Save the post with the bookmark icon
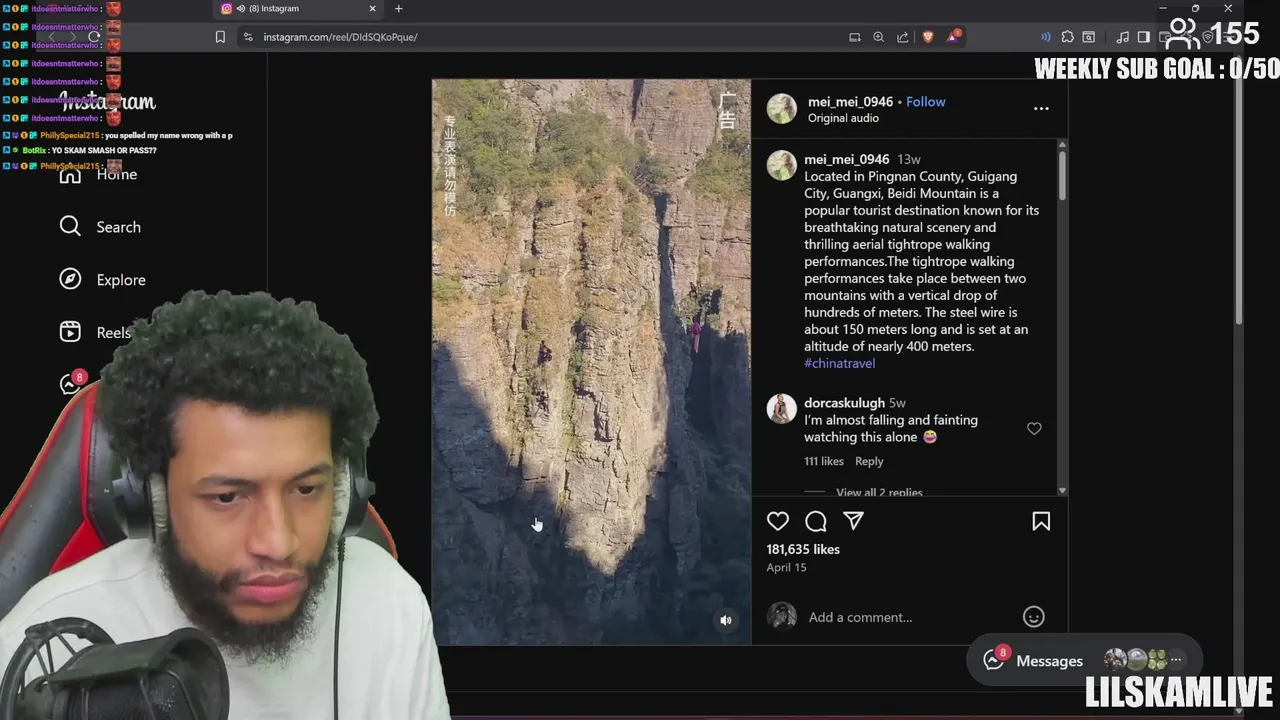 point(1041,521)
